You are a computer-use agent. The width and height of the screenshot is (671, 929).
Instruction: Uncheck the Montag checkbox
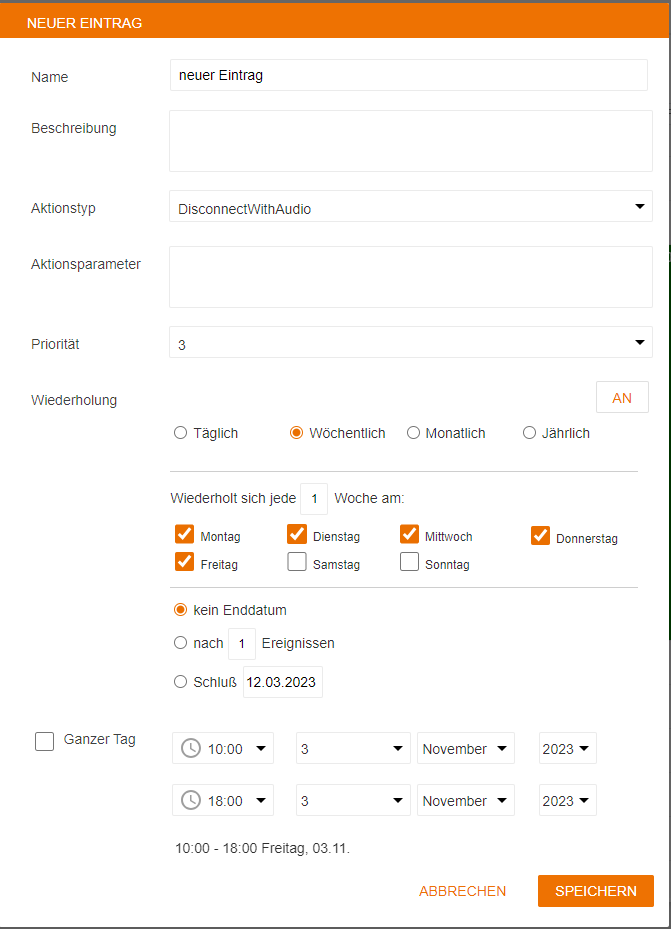pos(184,534)
